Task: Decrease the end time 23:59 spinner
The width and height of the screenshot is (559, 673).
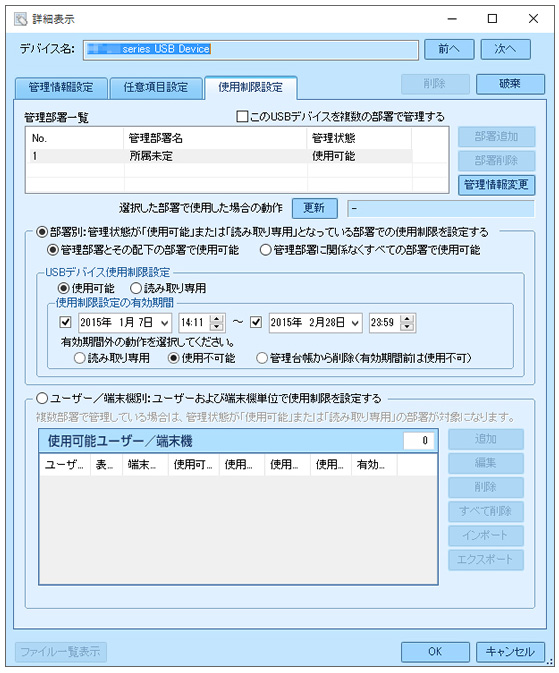Action: coord(407,327)
